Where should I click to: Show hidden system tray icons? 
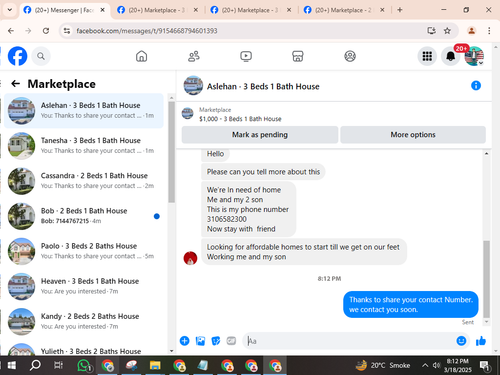[425, 366]
